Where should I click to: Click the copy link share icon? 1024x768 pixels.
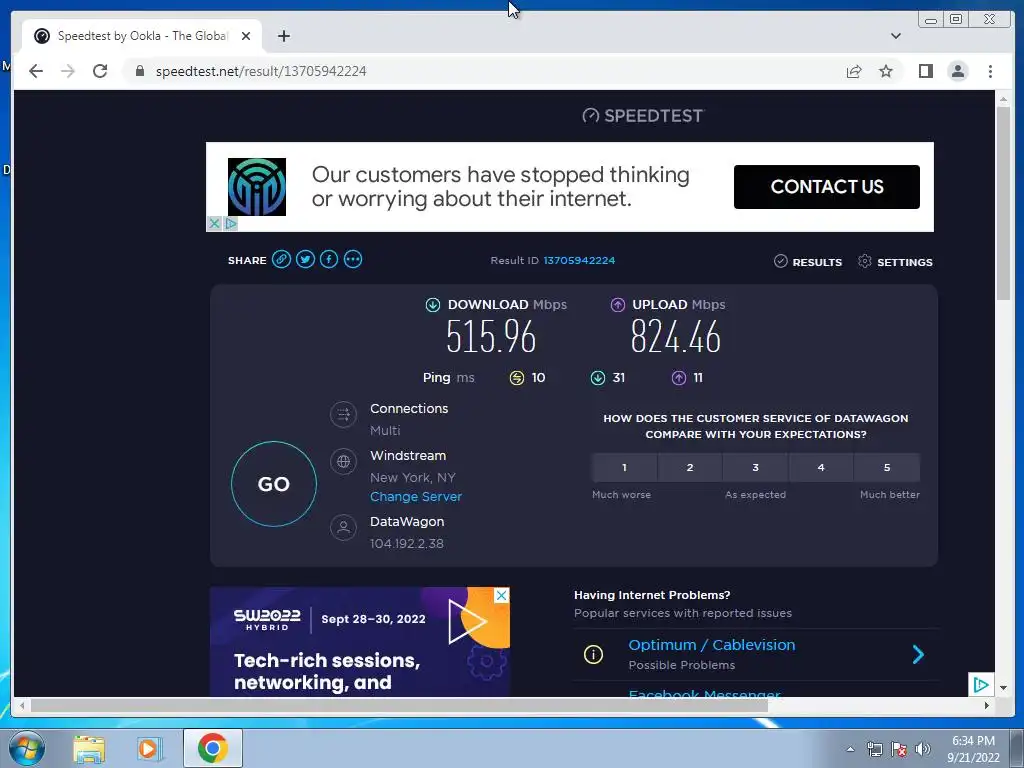tap(281, 259)
